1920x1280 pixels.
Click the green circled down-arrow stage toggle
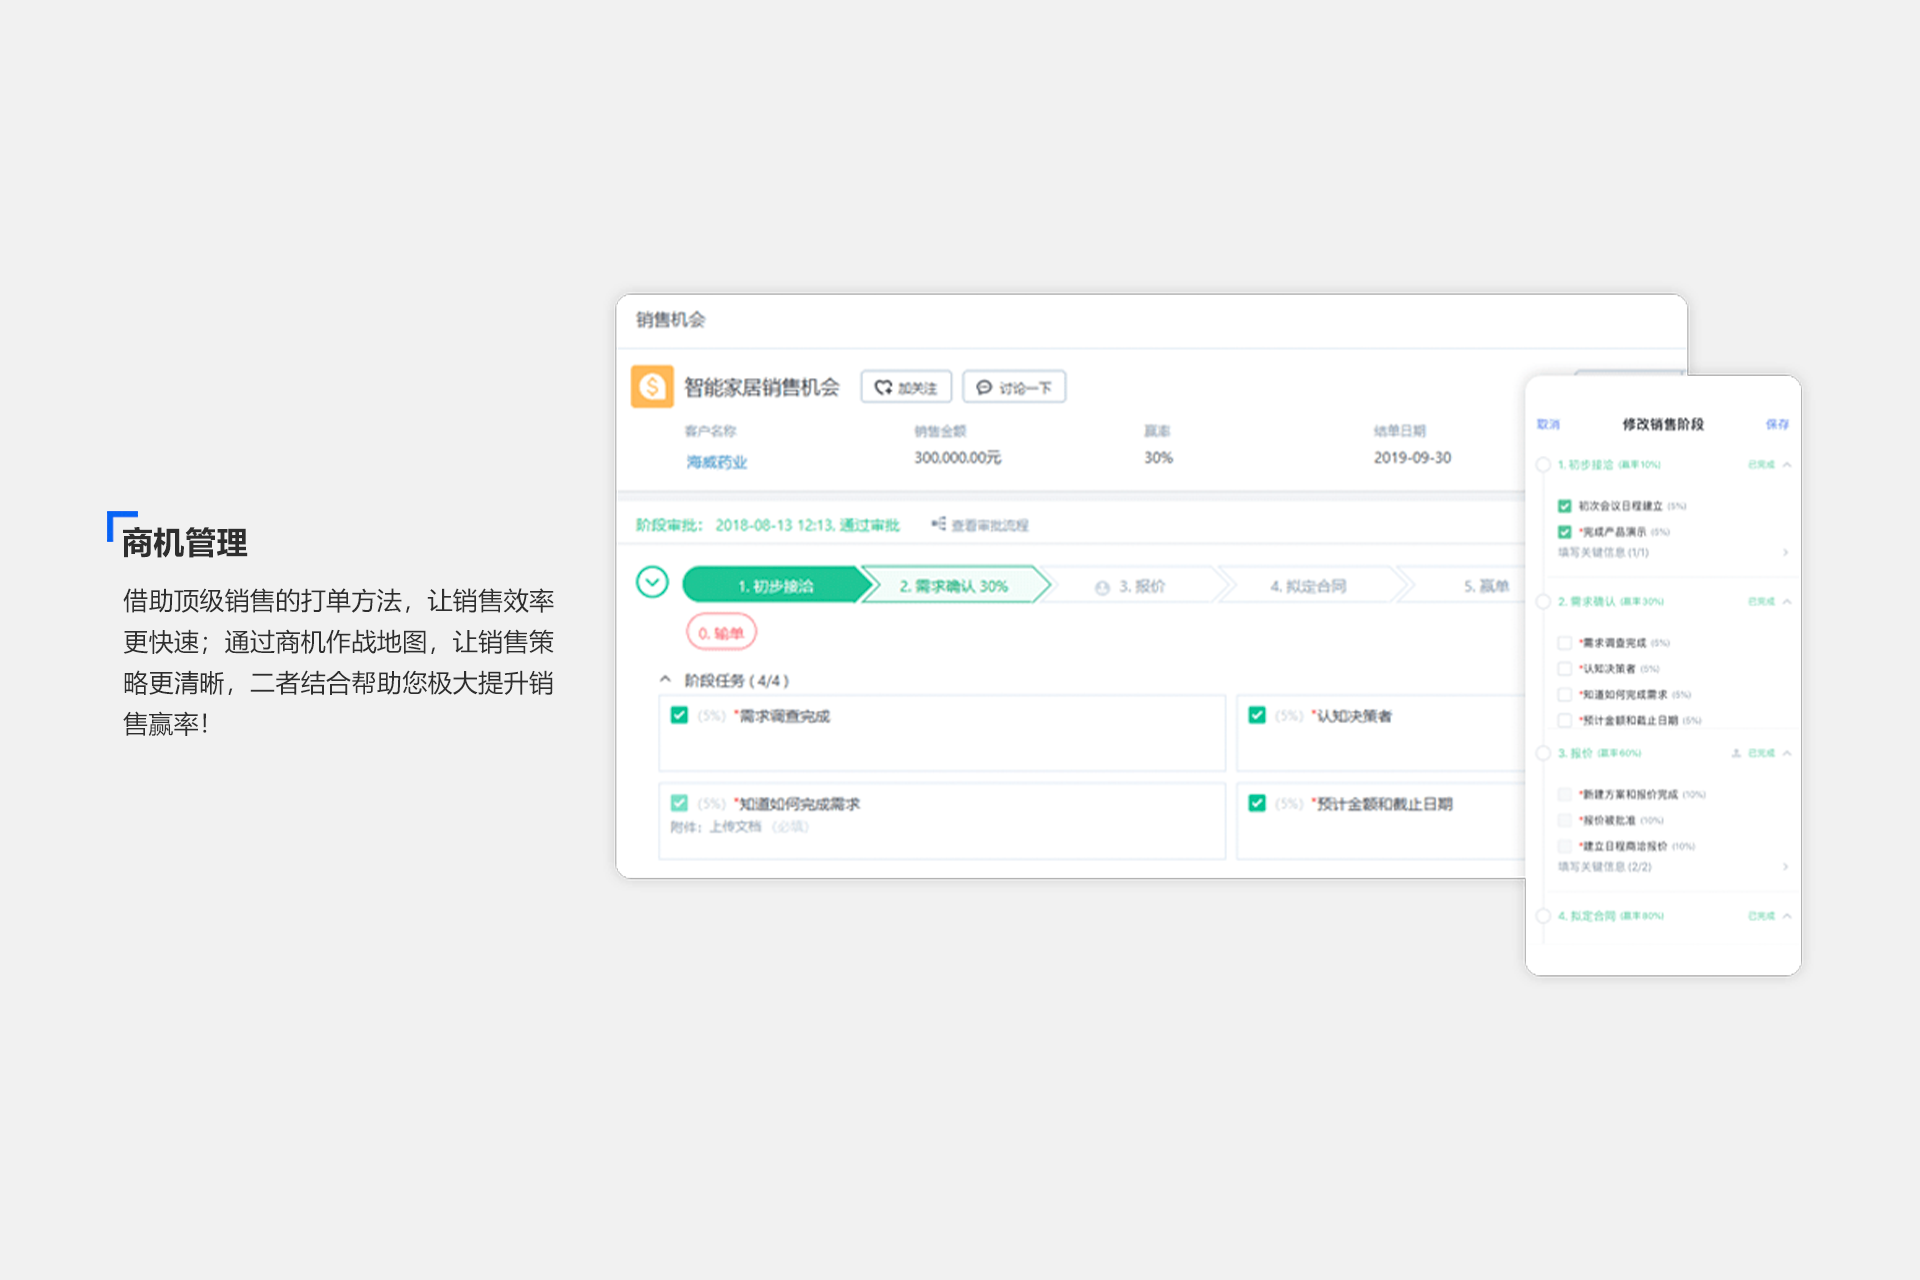click(652, 582)
